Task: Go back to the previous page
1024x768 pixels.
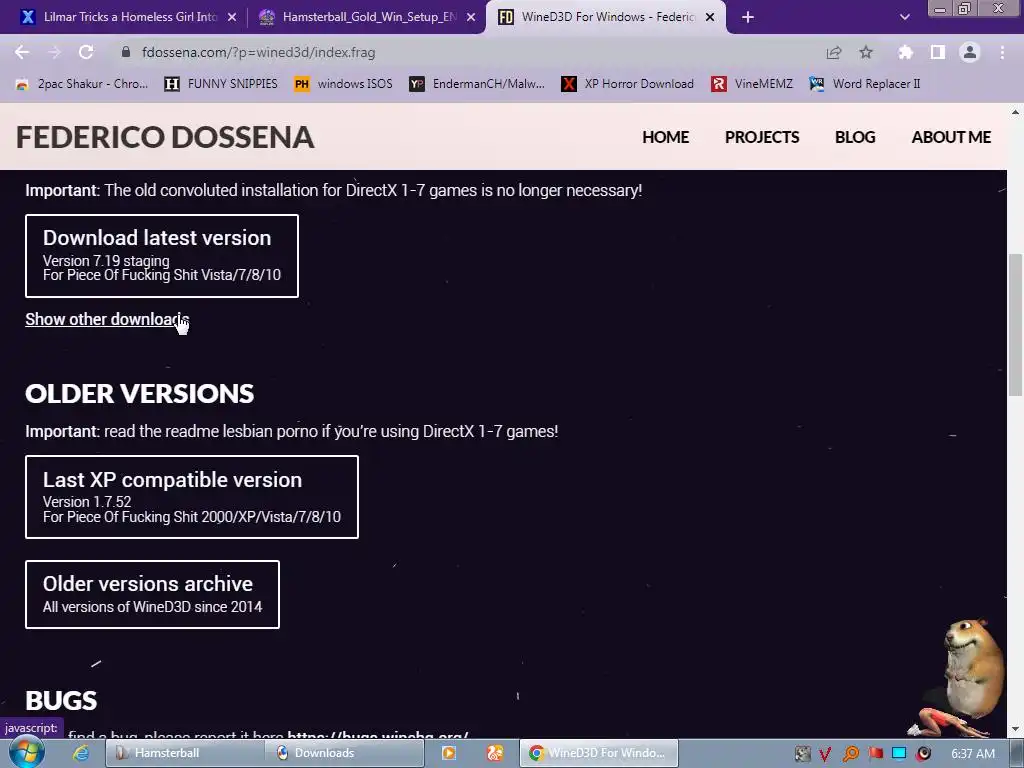Action: [22, 52]
